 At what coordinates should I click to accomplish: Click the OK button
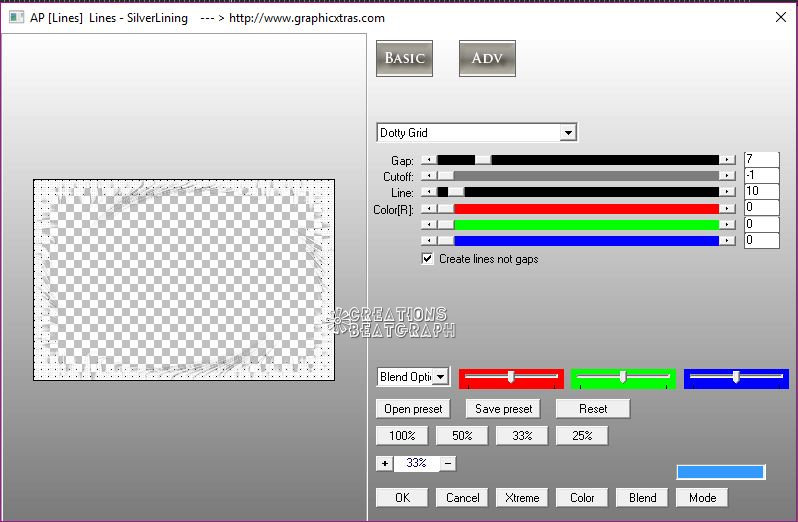(402, 498)
